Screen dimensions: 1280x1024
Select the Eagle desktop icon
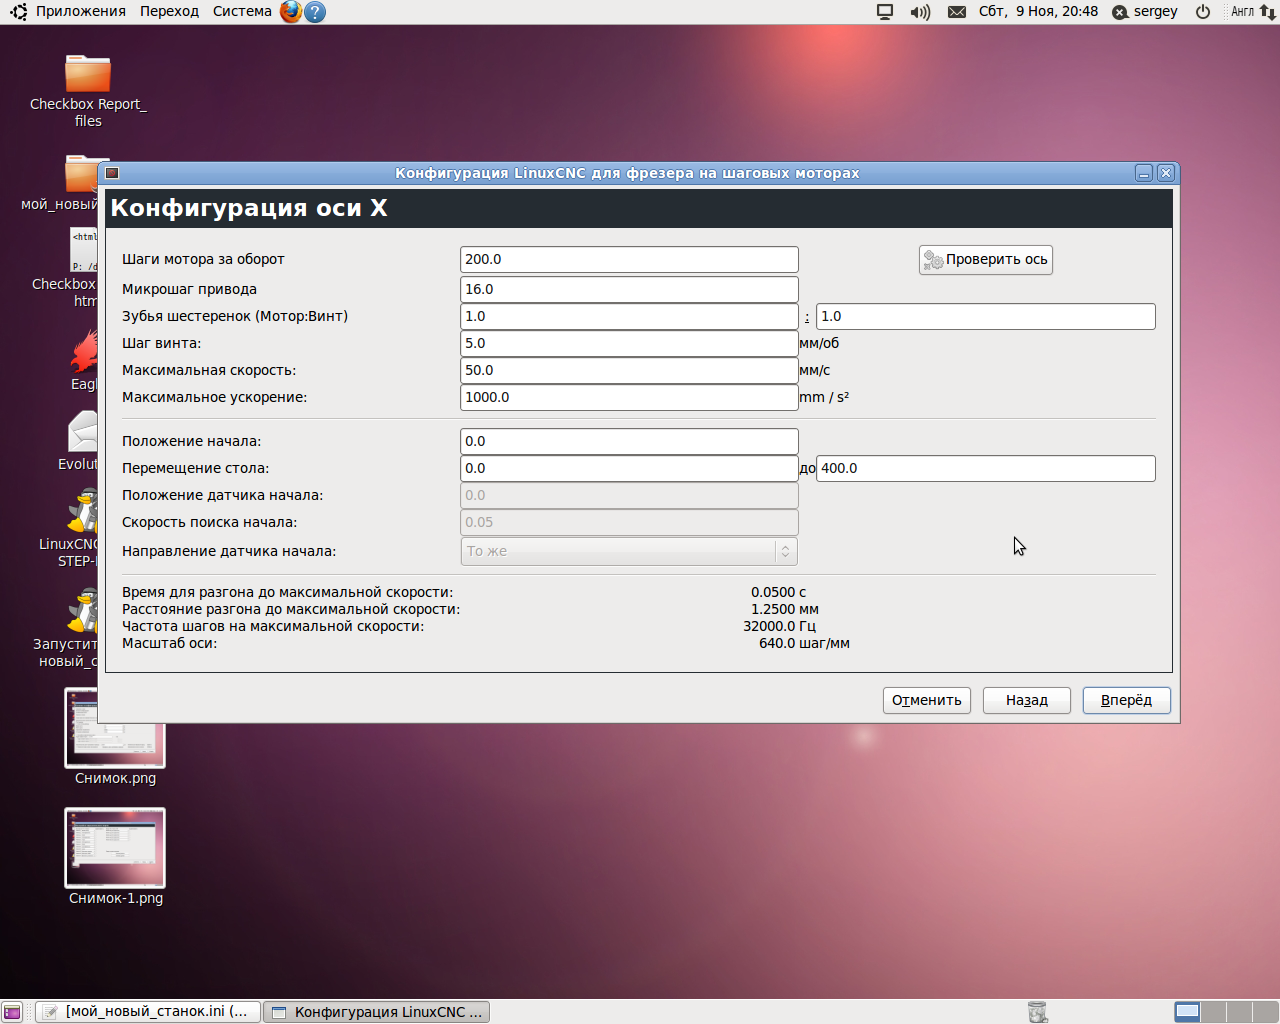(x=85, y=352)
